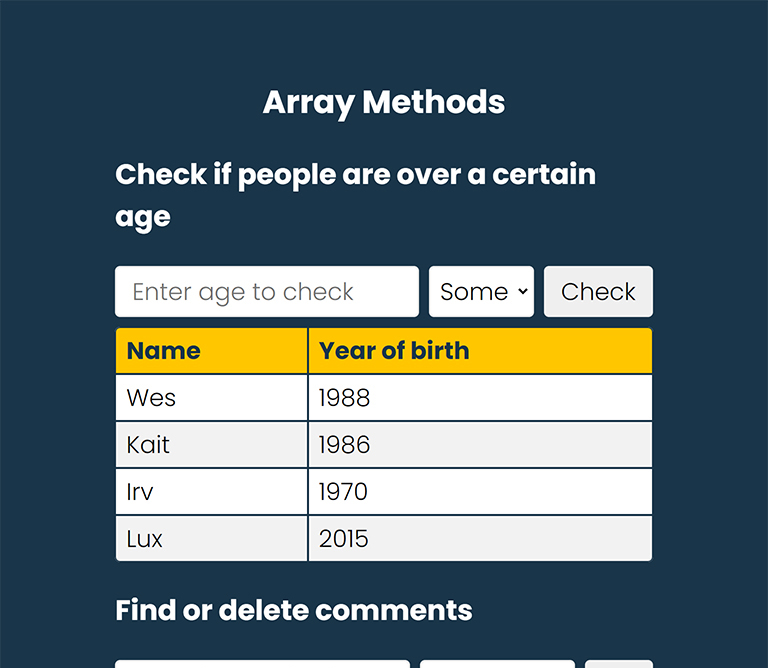Viewport: 768px width, 668px height.
Task: Click the Array Methods page title
Action: (x=384, y=103)
